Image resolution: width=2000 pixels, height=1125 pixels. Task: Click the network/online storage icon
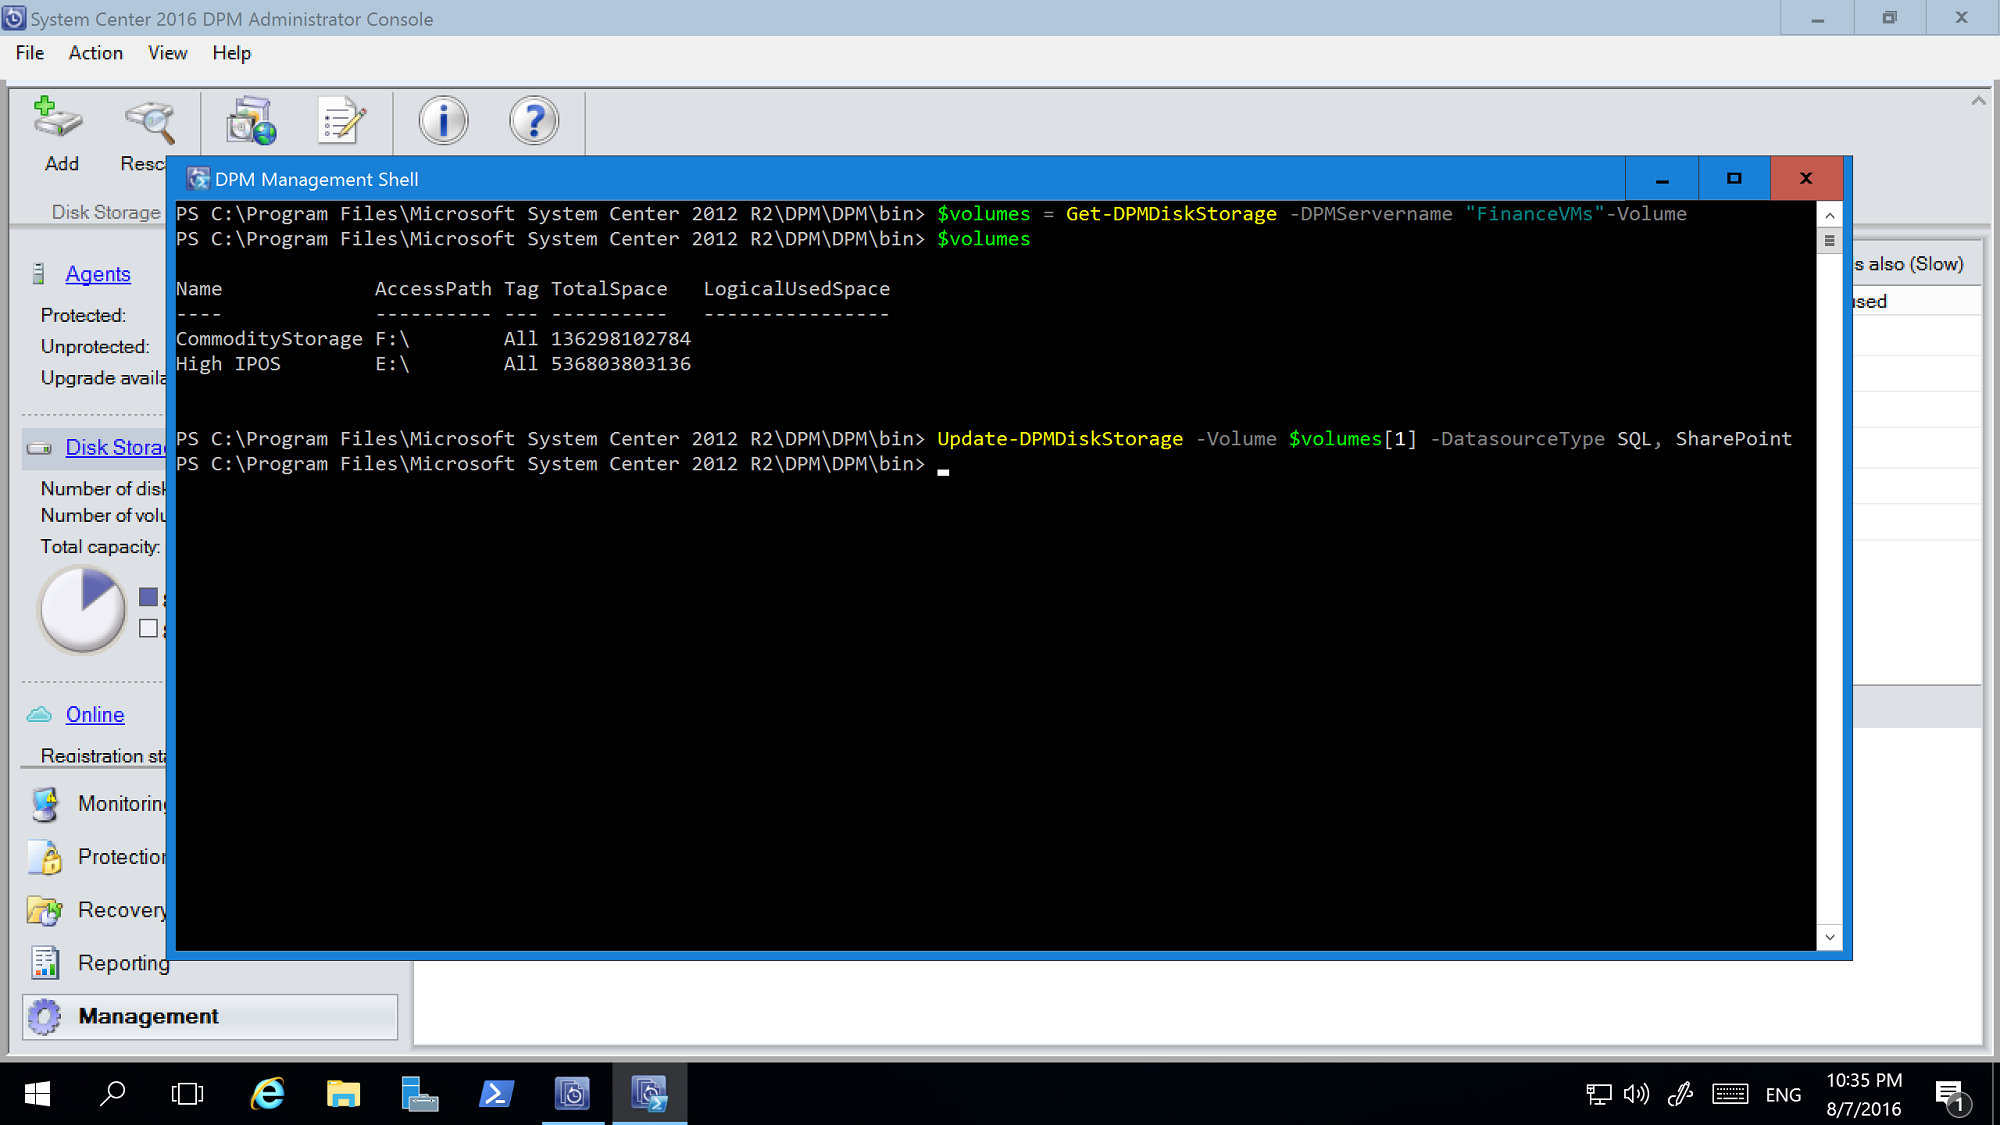click(40, 713)
